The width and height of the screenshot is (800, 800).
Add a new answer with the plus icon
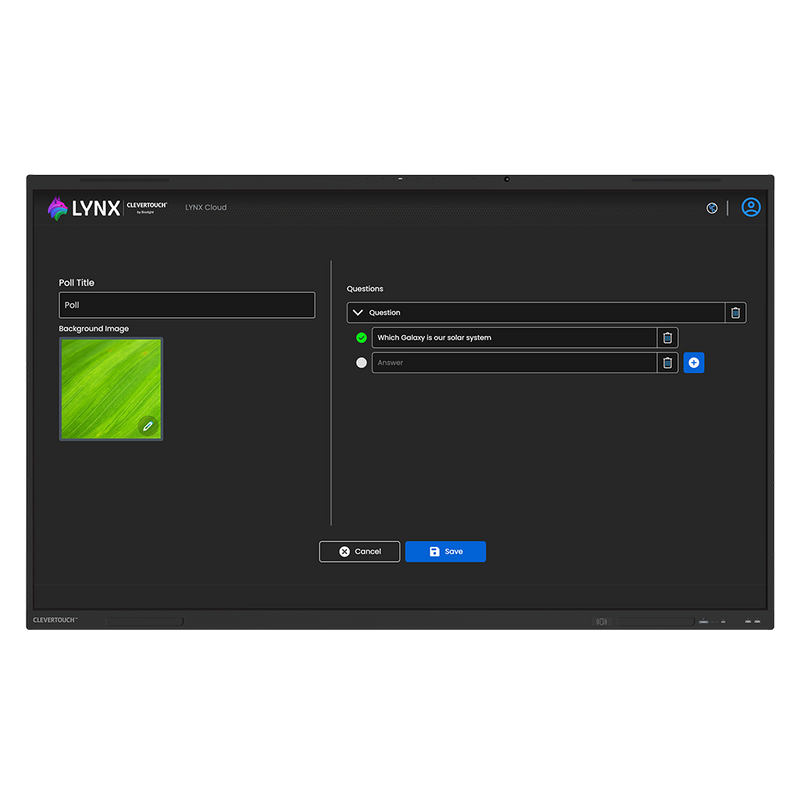coord(694,363)
